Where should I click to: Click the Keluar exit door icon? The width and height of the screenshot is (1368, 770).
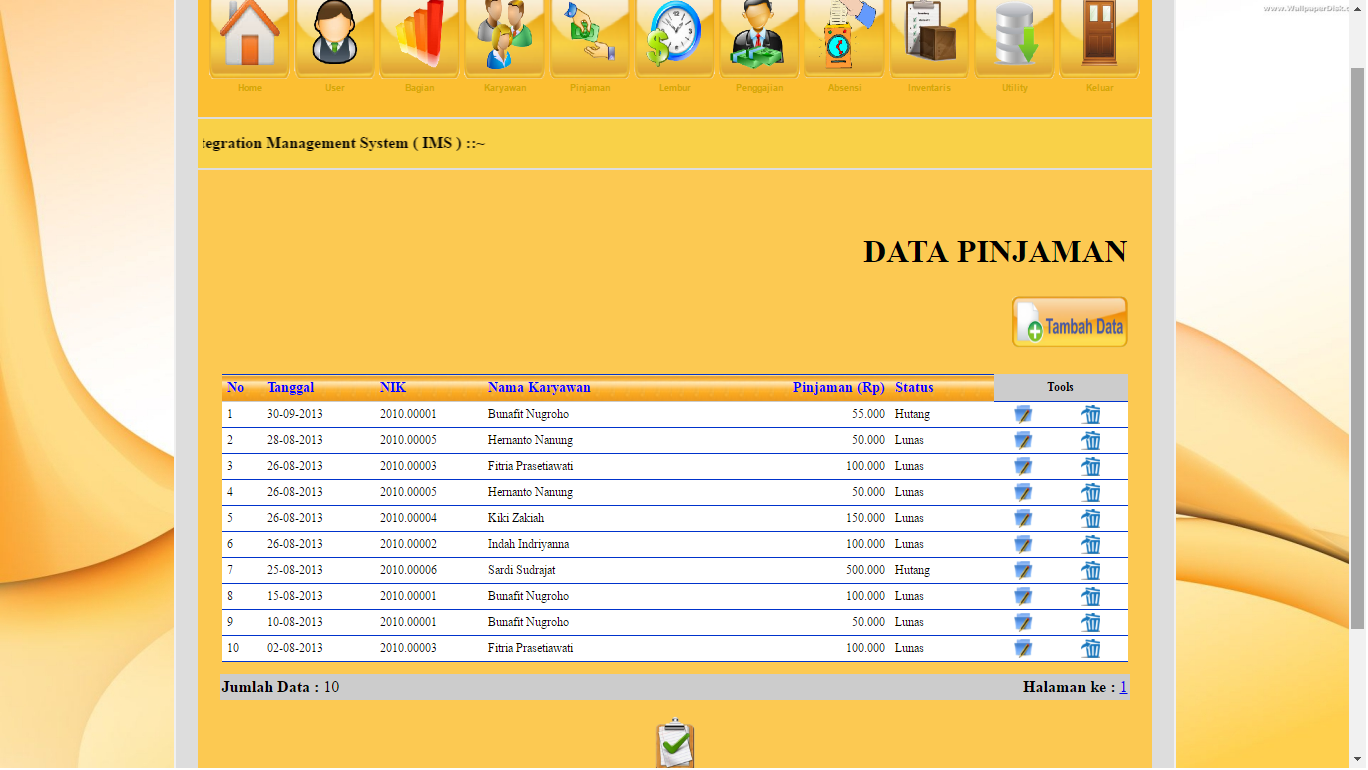[x=1099, y=38]
